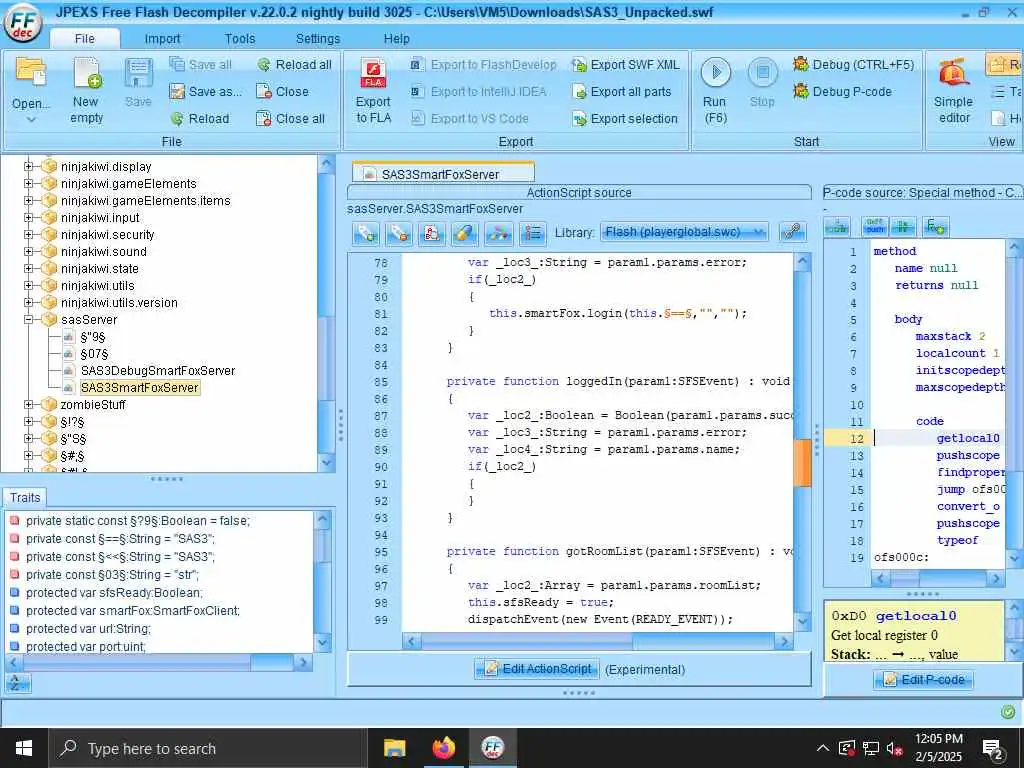Viewport: 1024px width, 768px height.
Task: Click Reload in the File group
Action: 200,119
